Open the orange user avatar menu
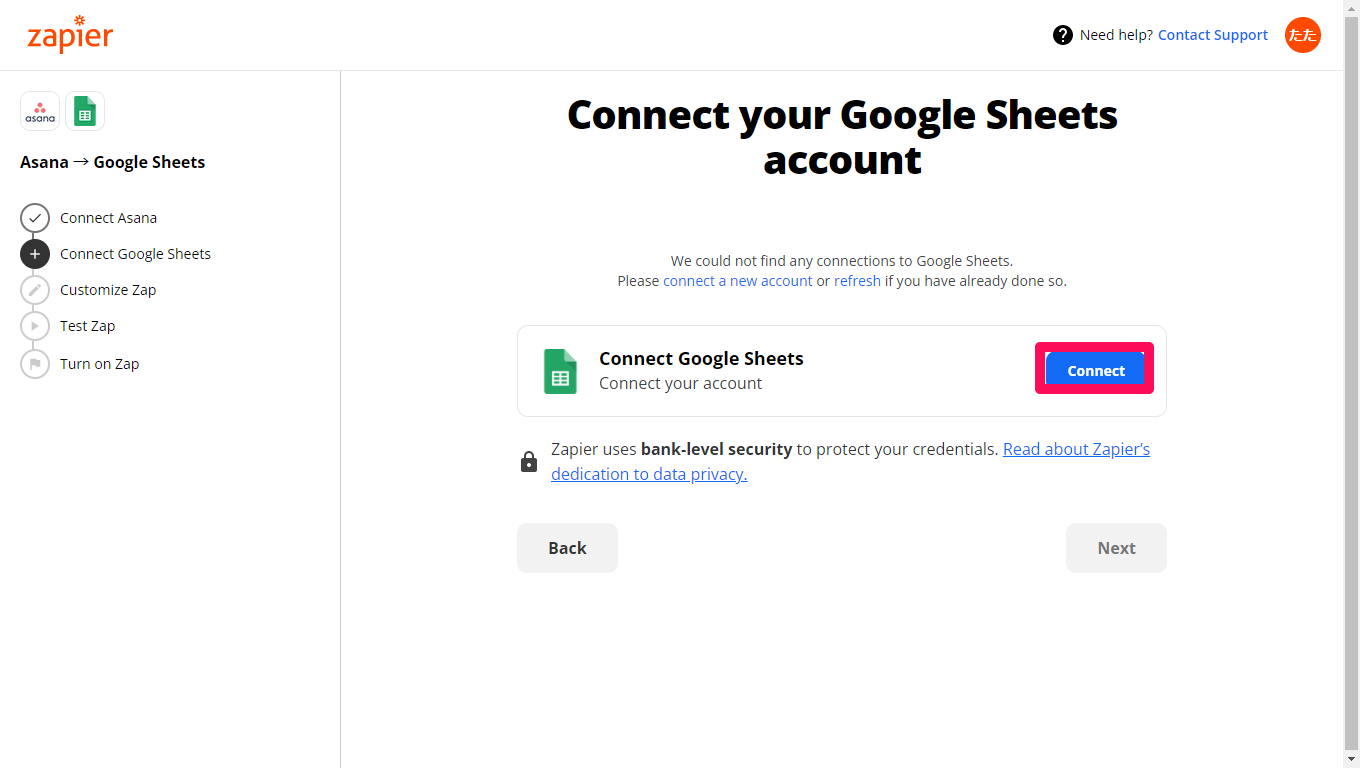Image resolution: width=1360 pixels, height=768 pixels. (x=1302, y=35)
